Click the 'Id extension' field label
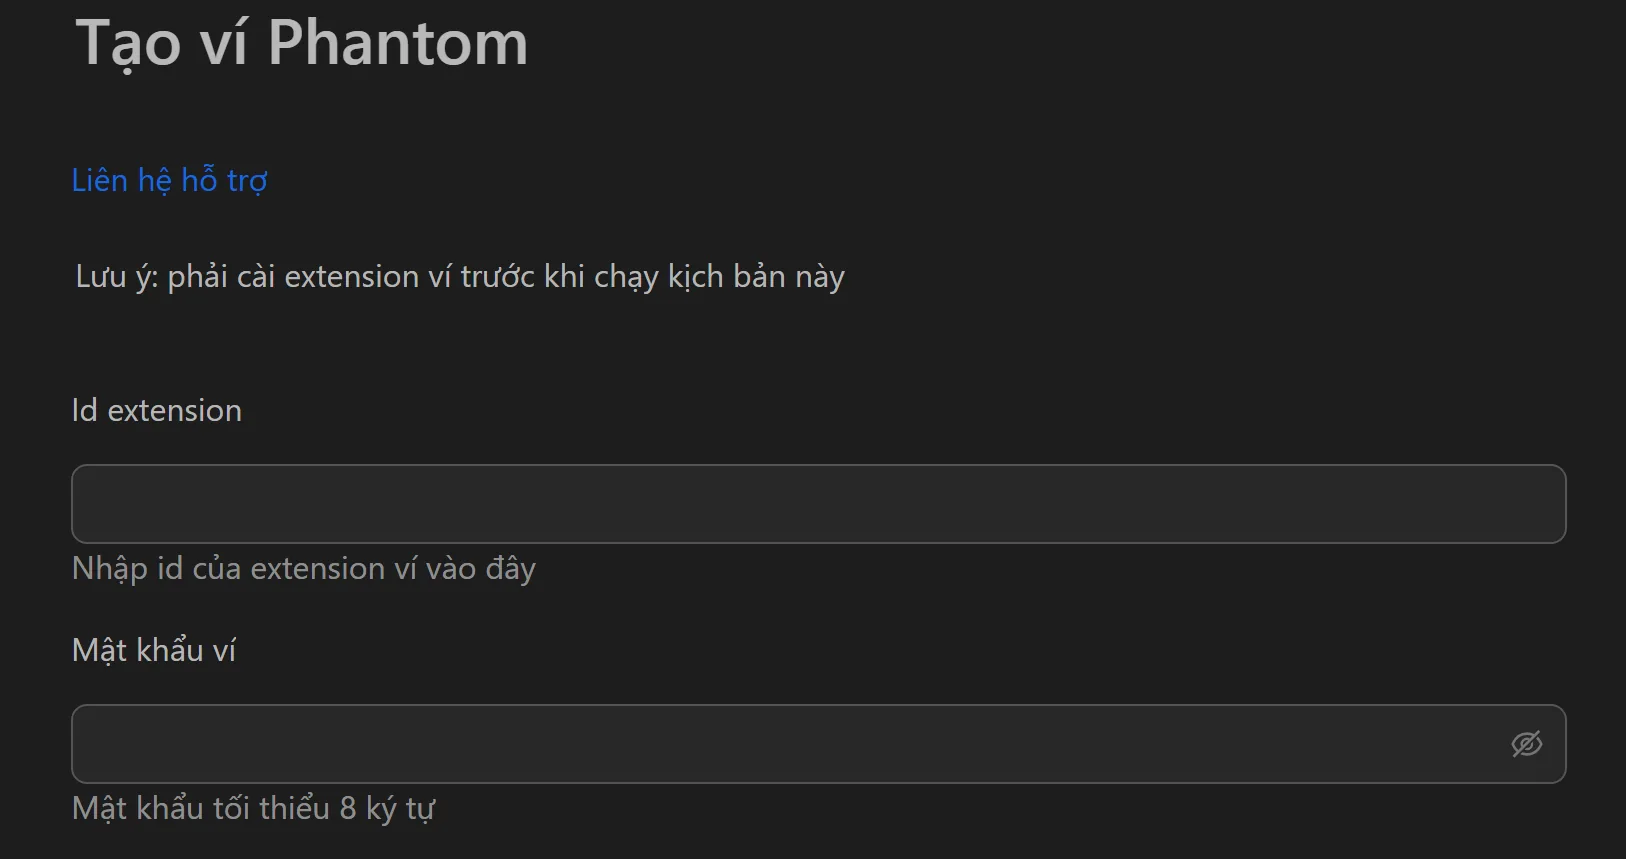The height and width of the screenshot is (859, 1626). click(x=156, y=410)
